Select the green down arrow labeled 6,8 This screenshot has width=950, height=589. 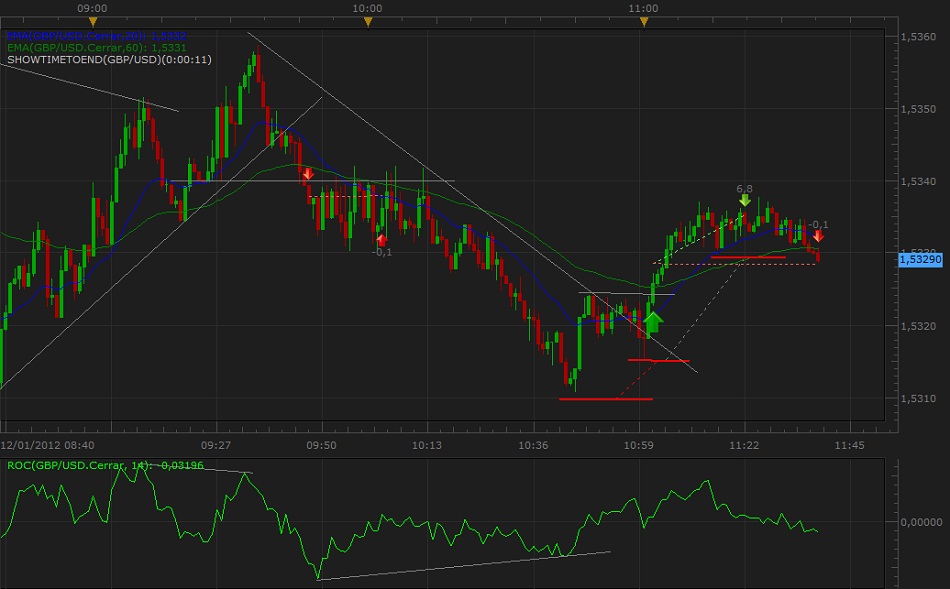[744, 201]
